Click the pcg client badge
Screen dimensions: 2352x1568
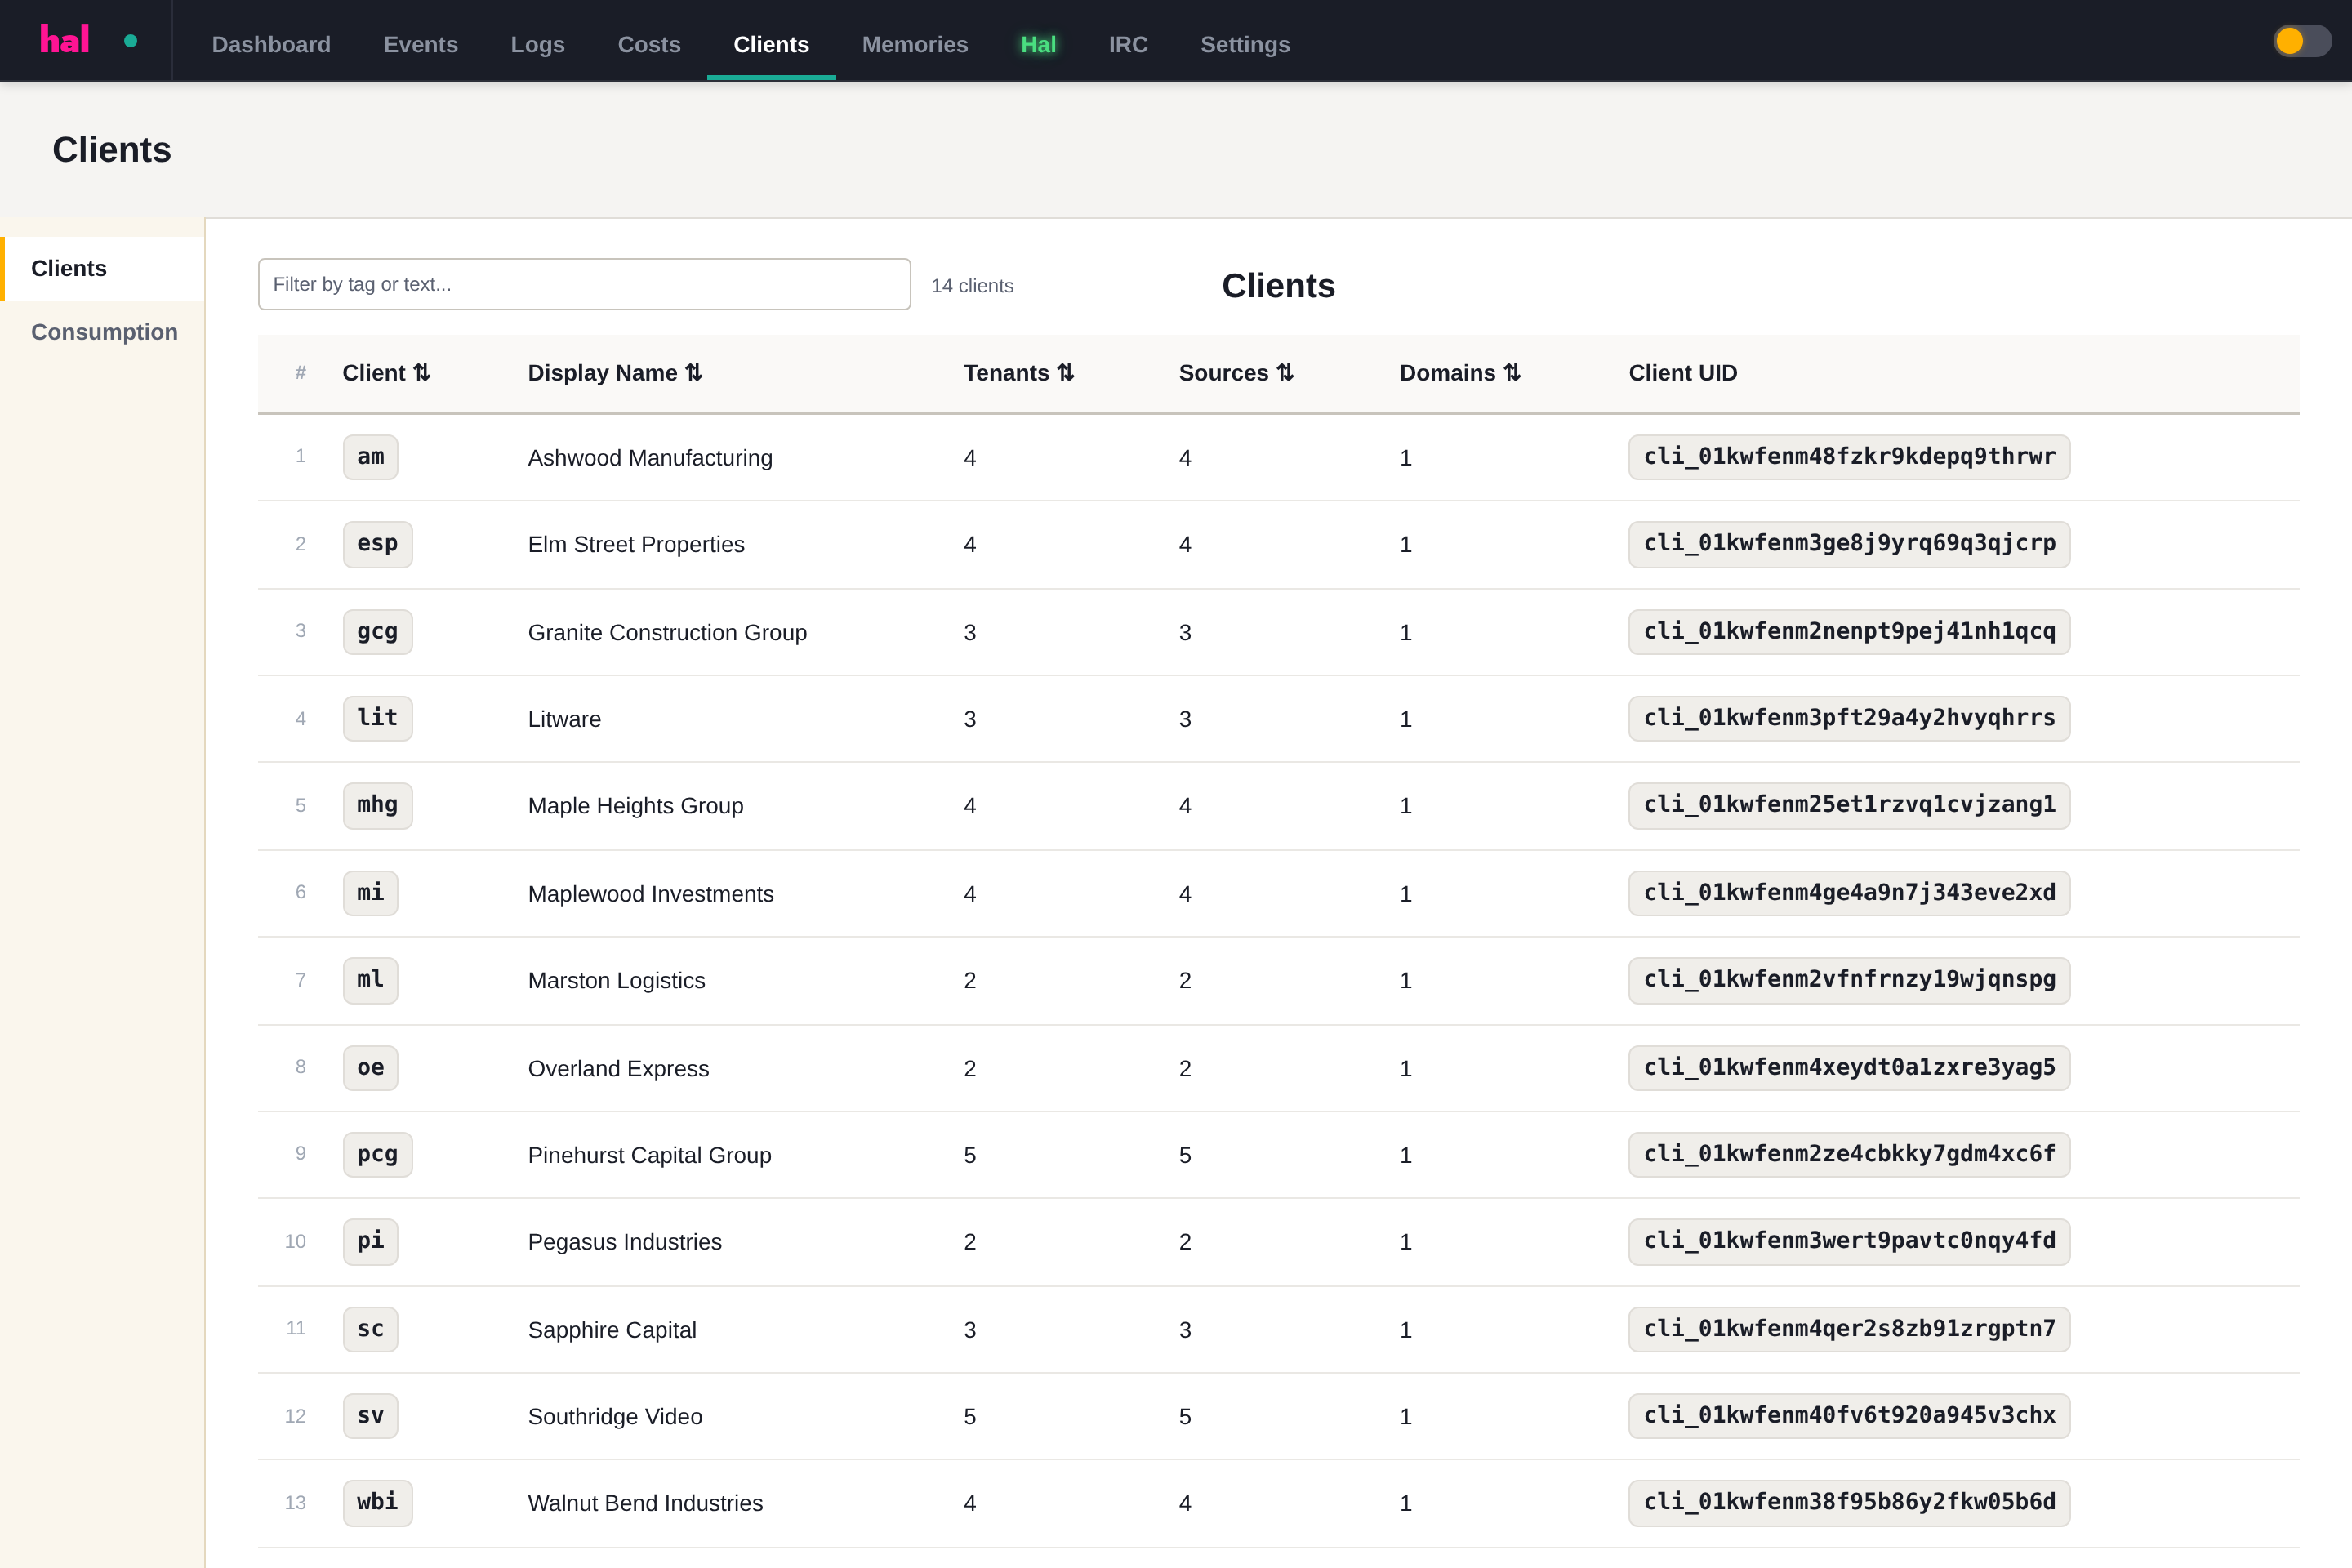pos(377,1155)
